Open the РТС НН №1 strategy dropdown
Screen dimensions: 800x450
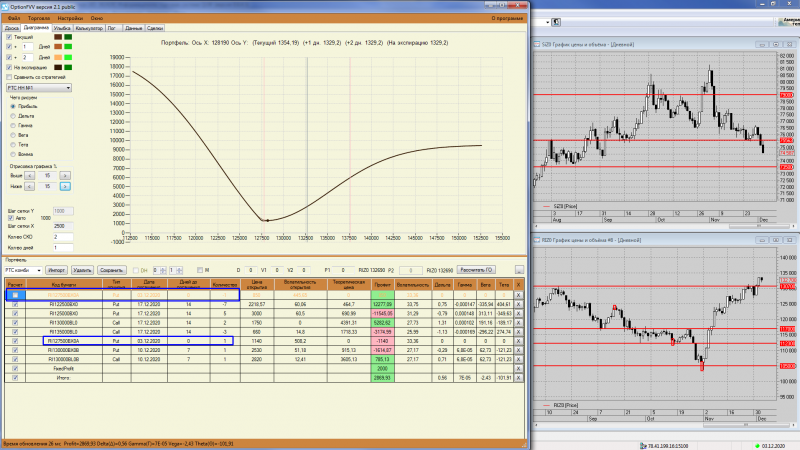point(39,88)
